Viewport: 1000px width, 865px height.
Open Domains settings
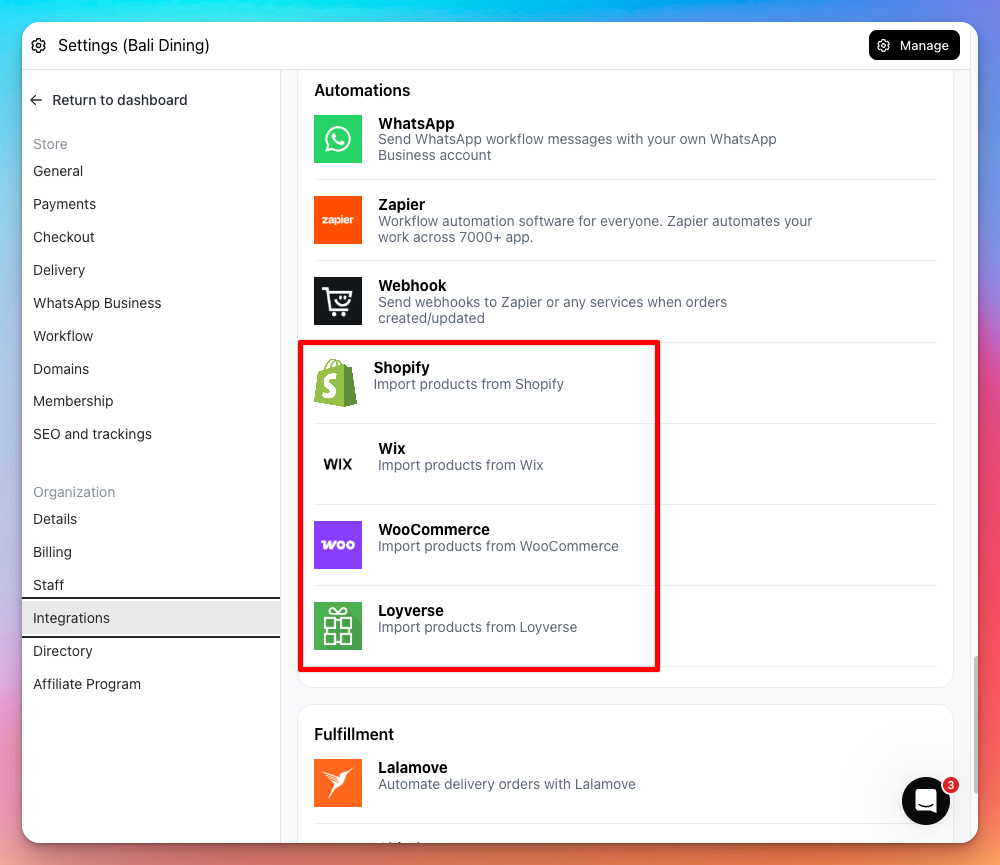coord(61,369)
